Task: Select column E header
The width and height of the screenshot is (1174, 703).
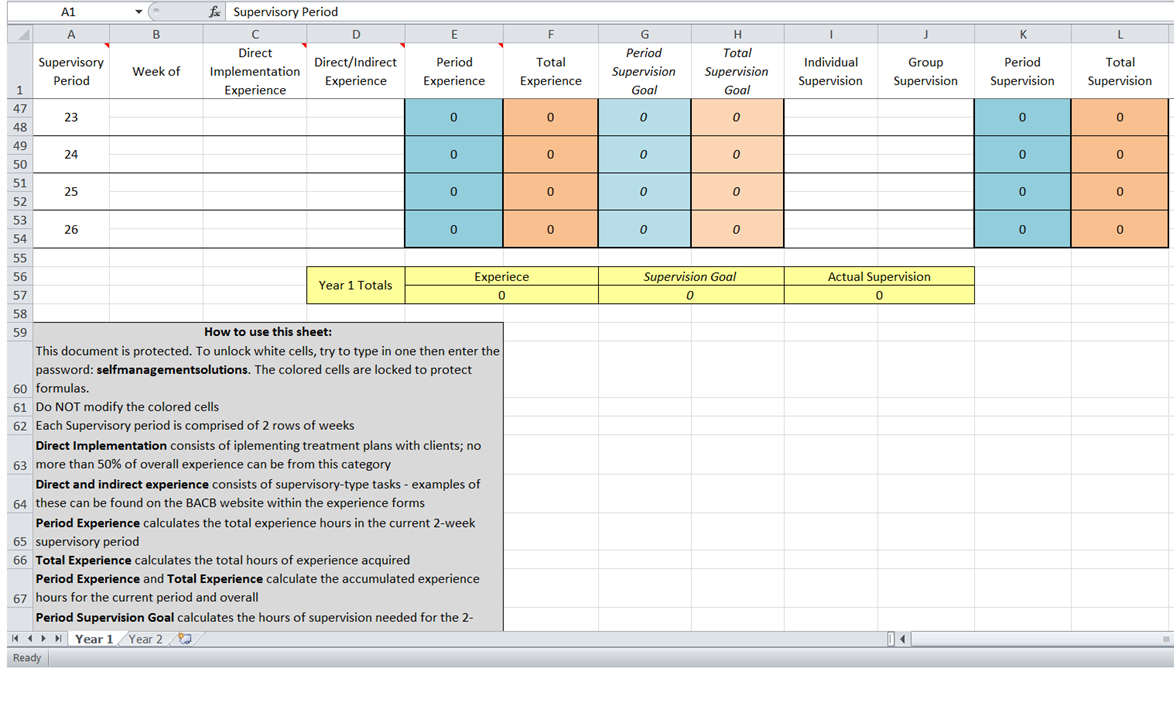Action: click(454, 34)
